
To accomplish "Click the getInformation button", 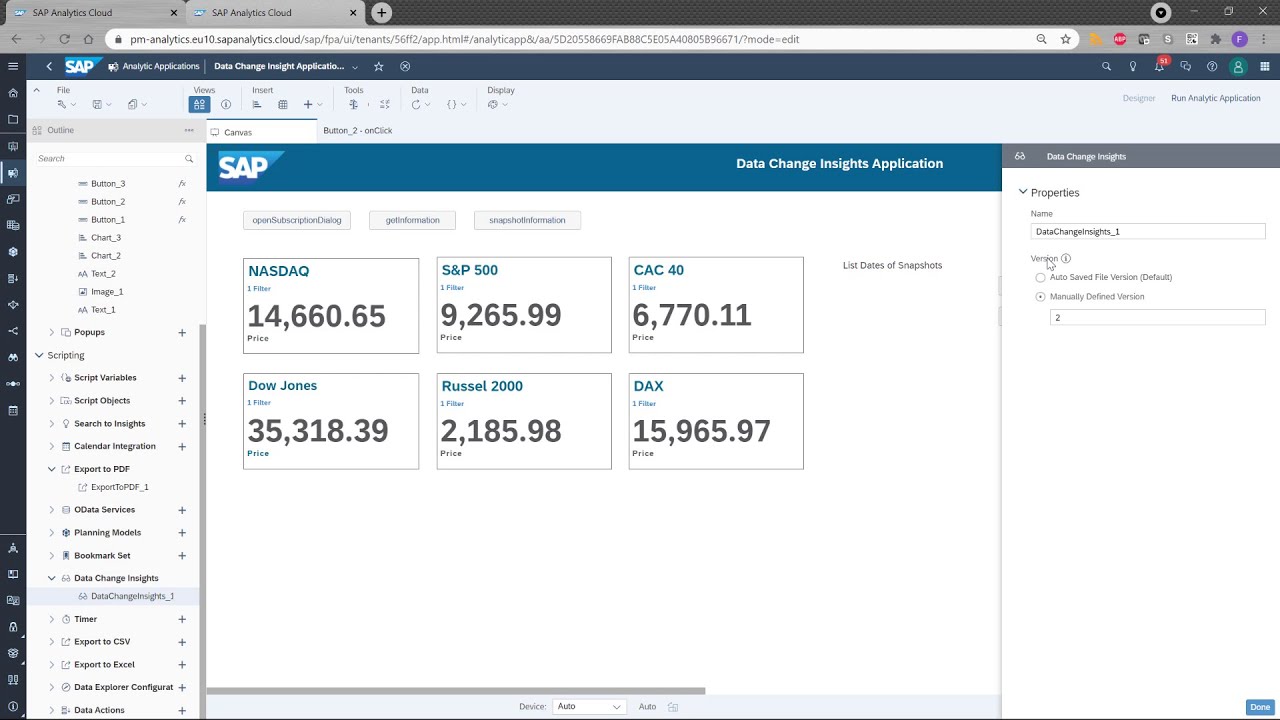I will [413, 220].
